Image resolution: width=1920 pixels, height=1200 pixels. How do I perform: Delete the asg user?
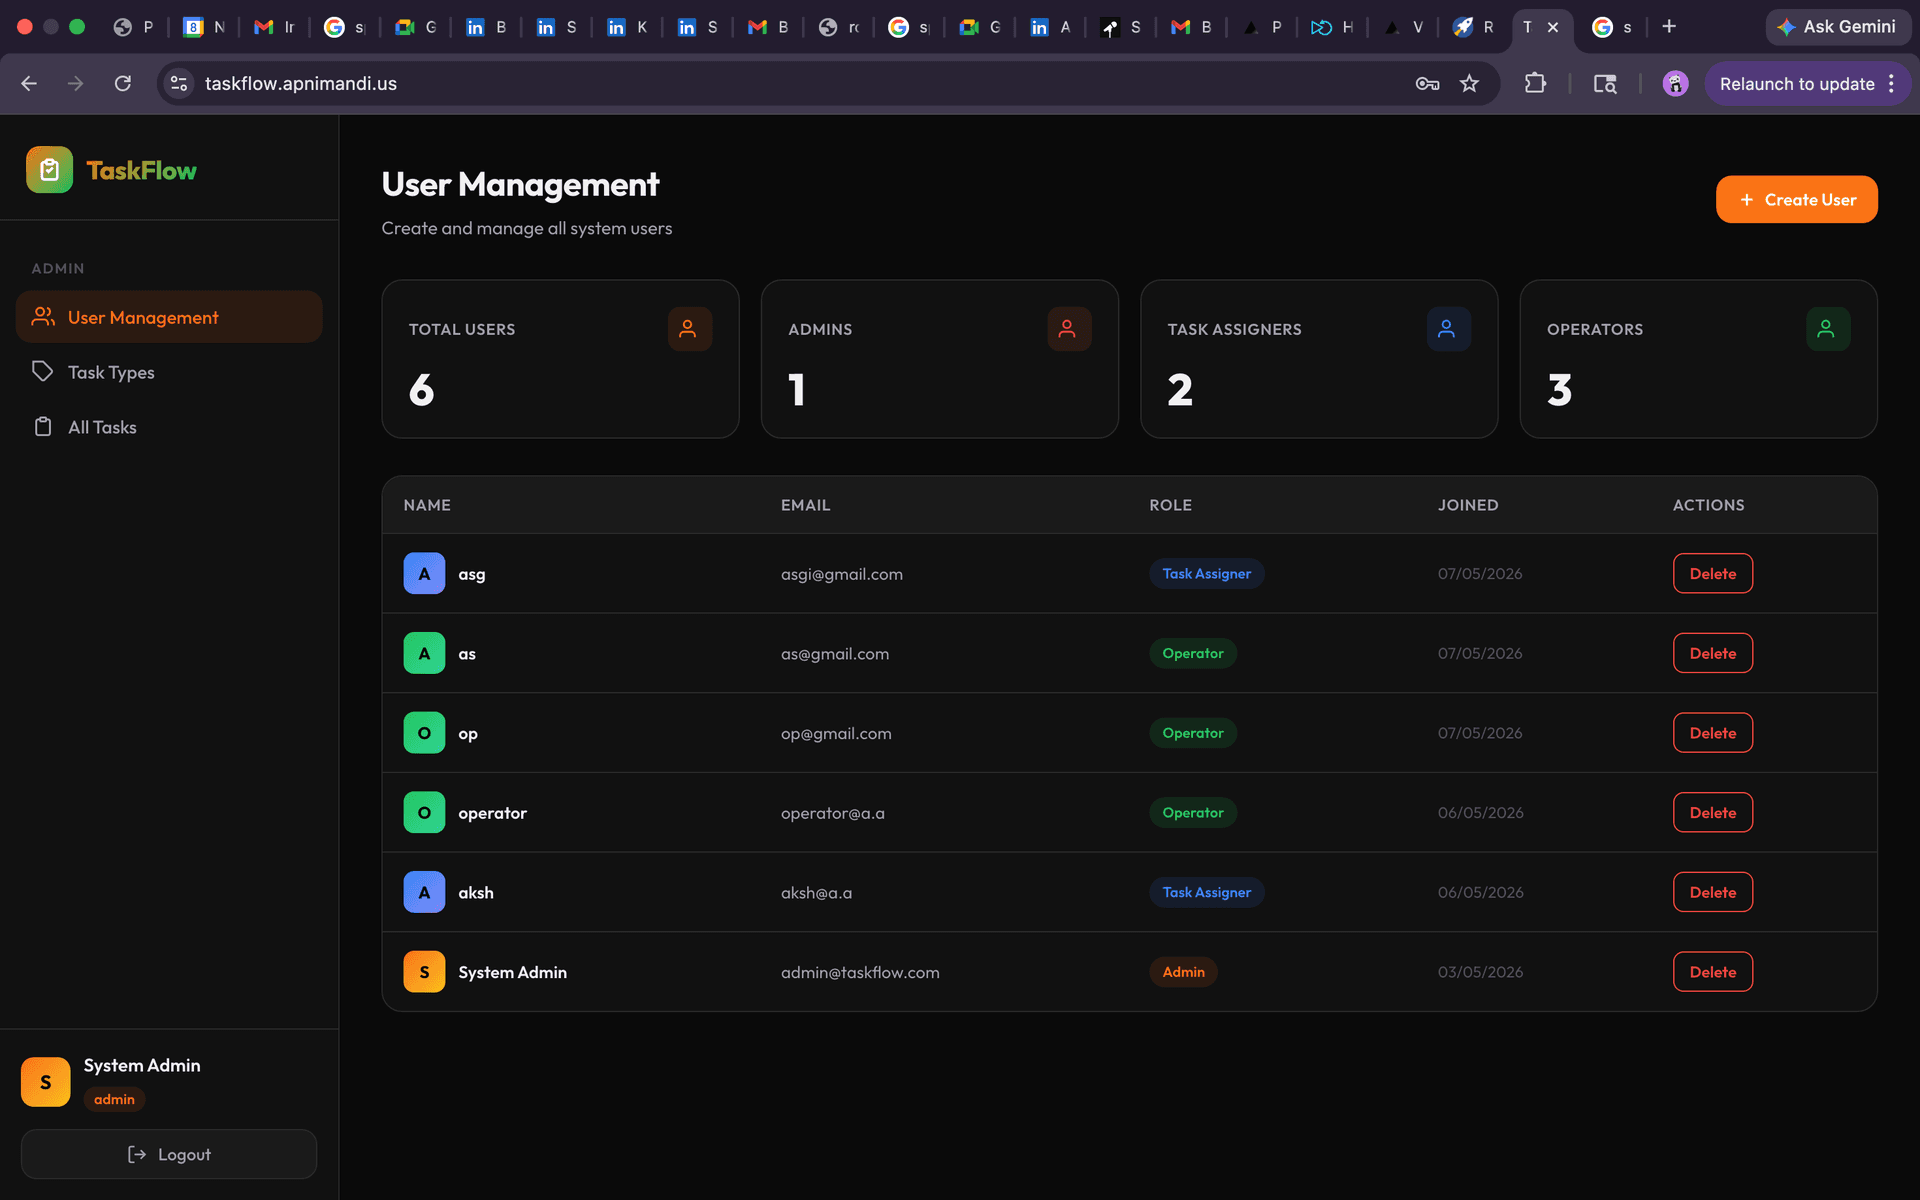[x=1712, y=574]
